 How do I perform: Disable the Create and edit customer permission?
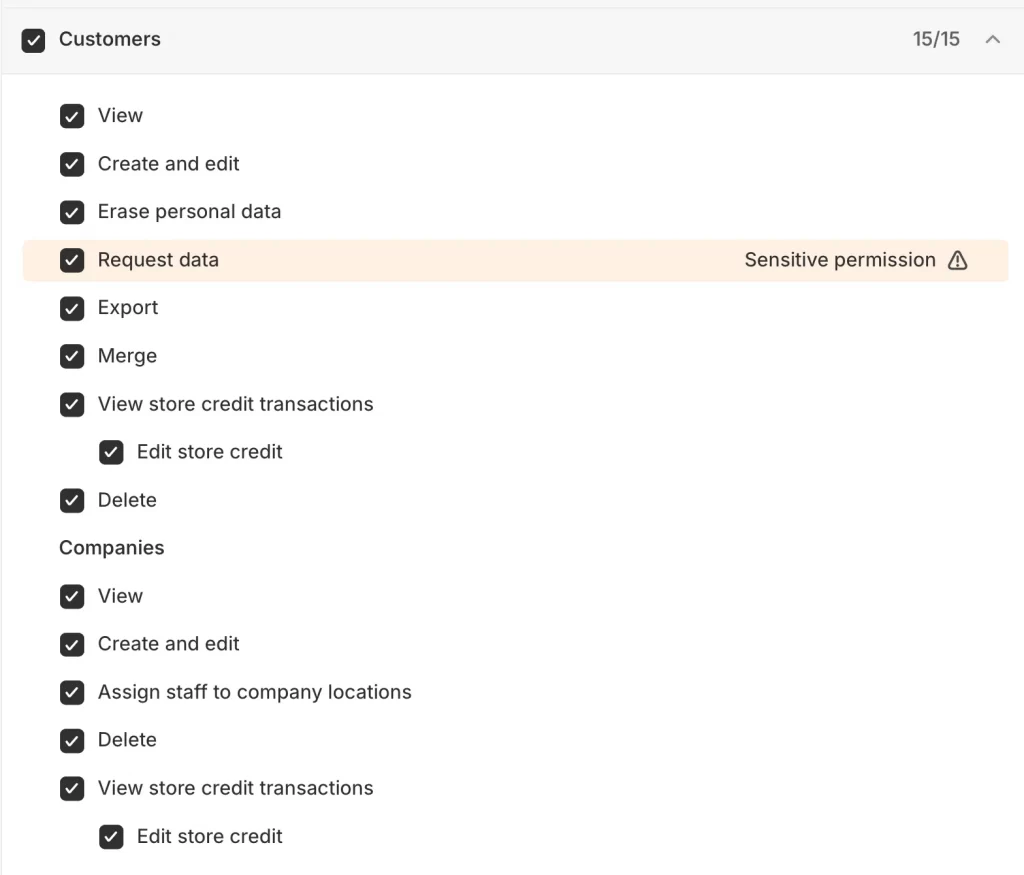click(72, 164)
